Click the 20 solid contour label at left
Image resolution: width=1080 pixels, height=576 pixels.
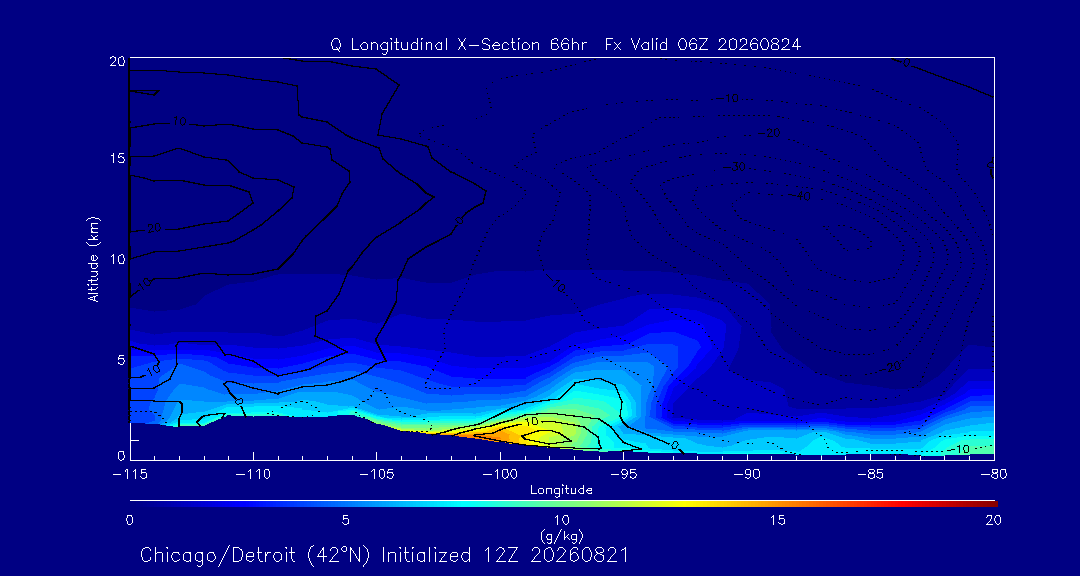point(154,228)
